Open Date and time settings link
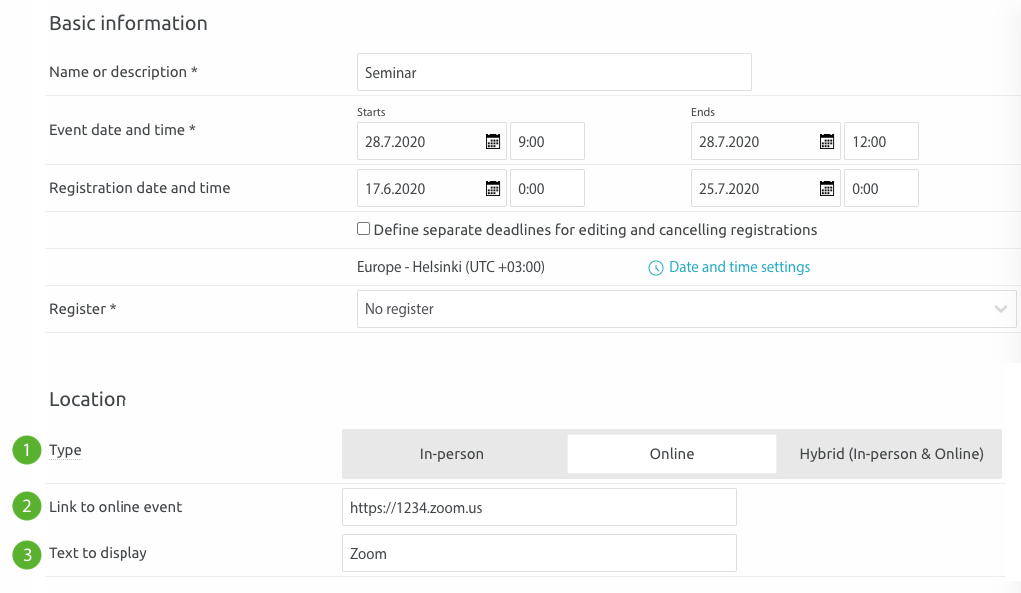The image size is (1021, 593). (739, 268)
